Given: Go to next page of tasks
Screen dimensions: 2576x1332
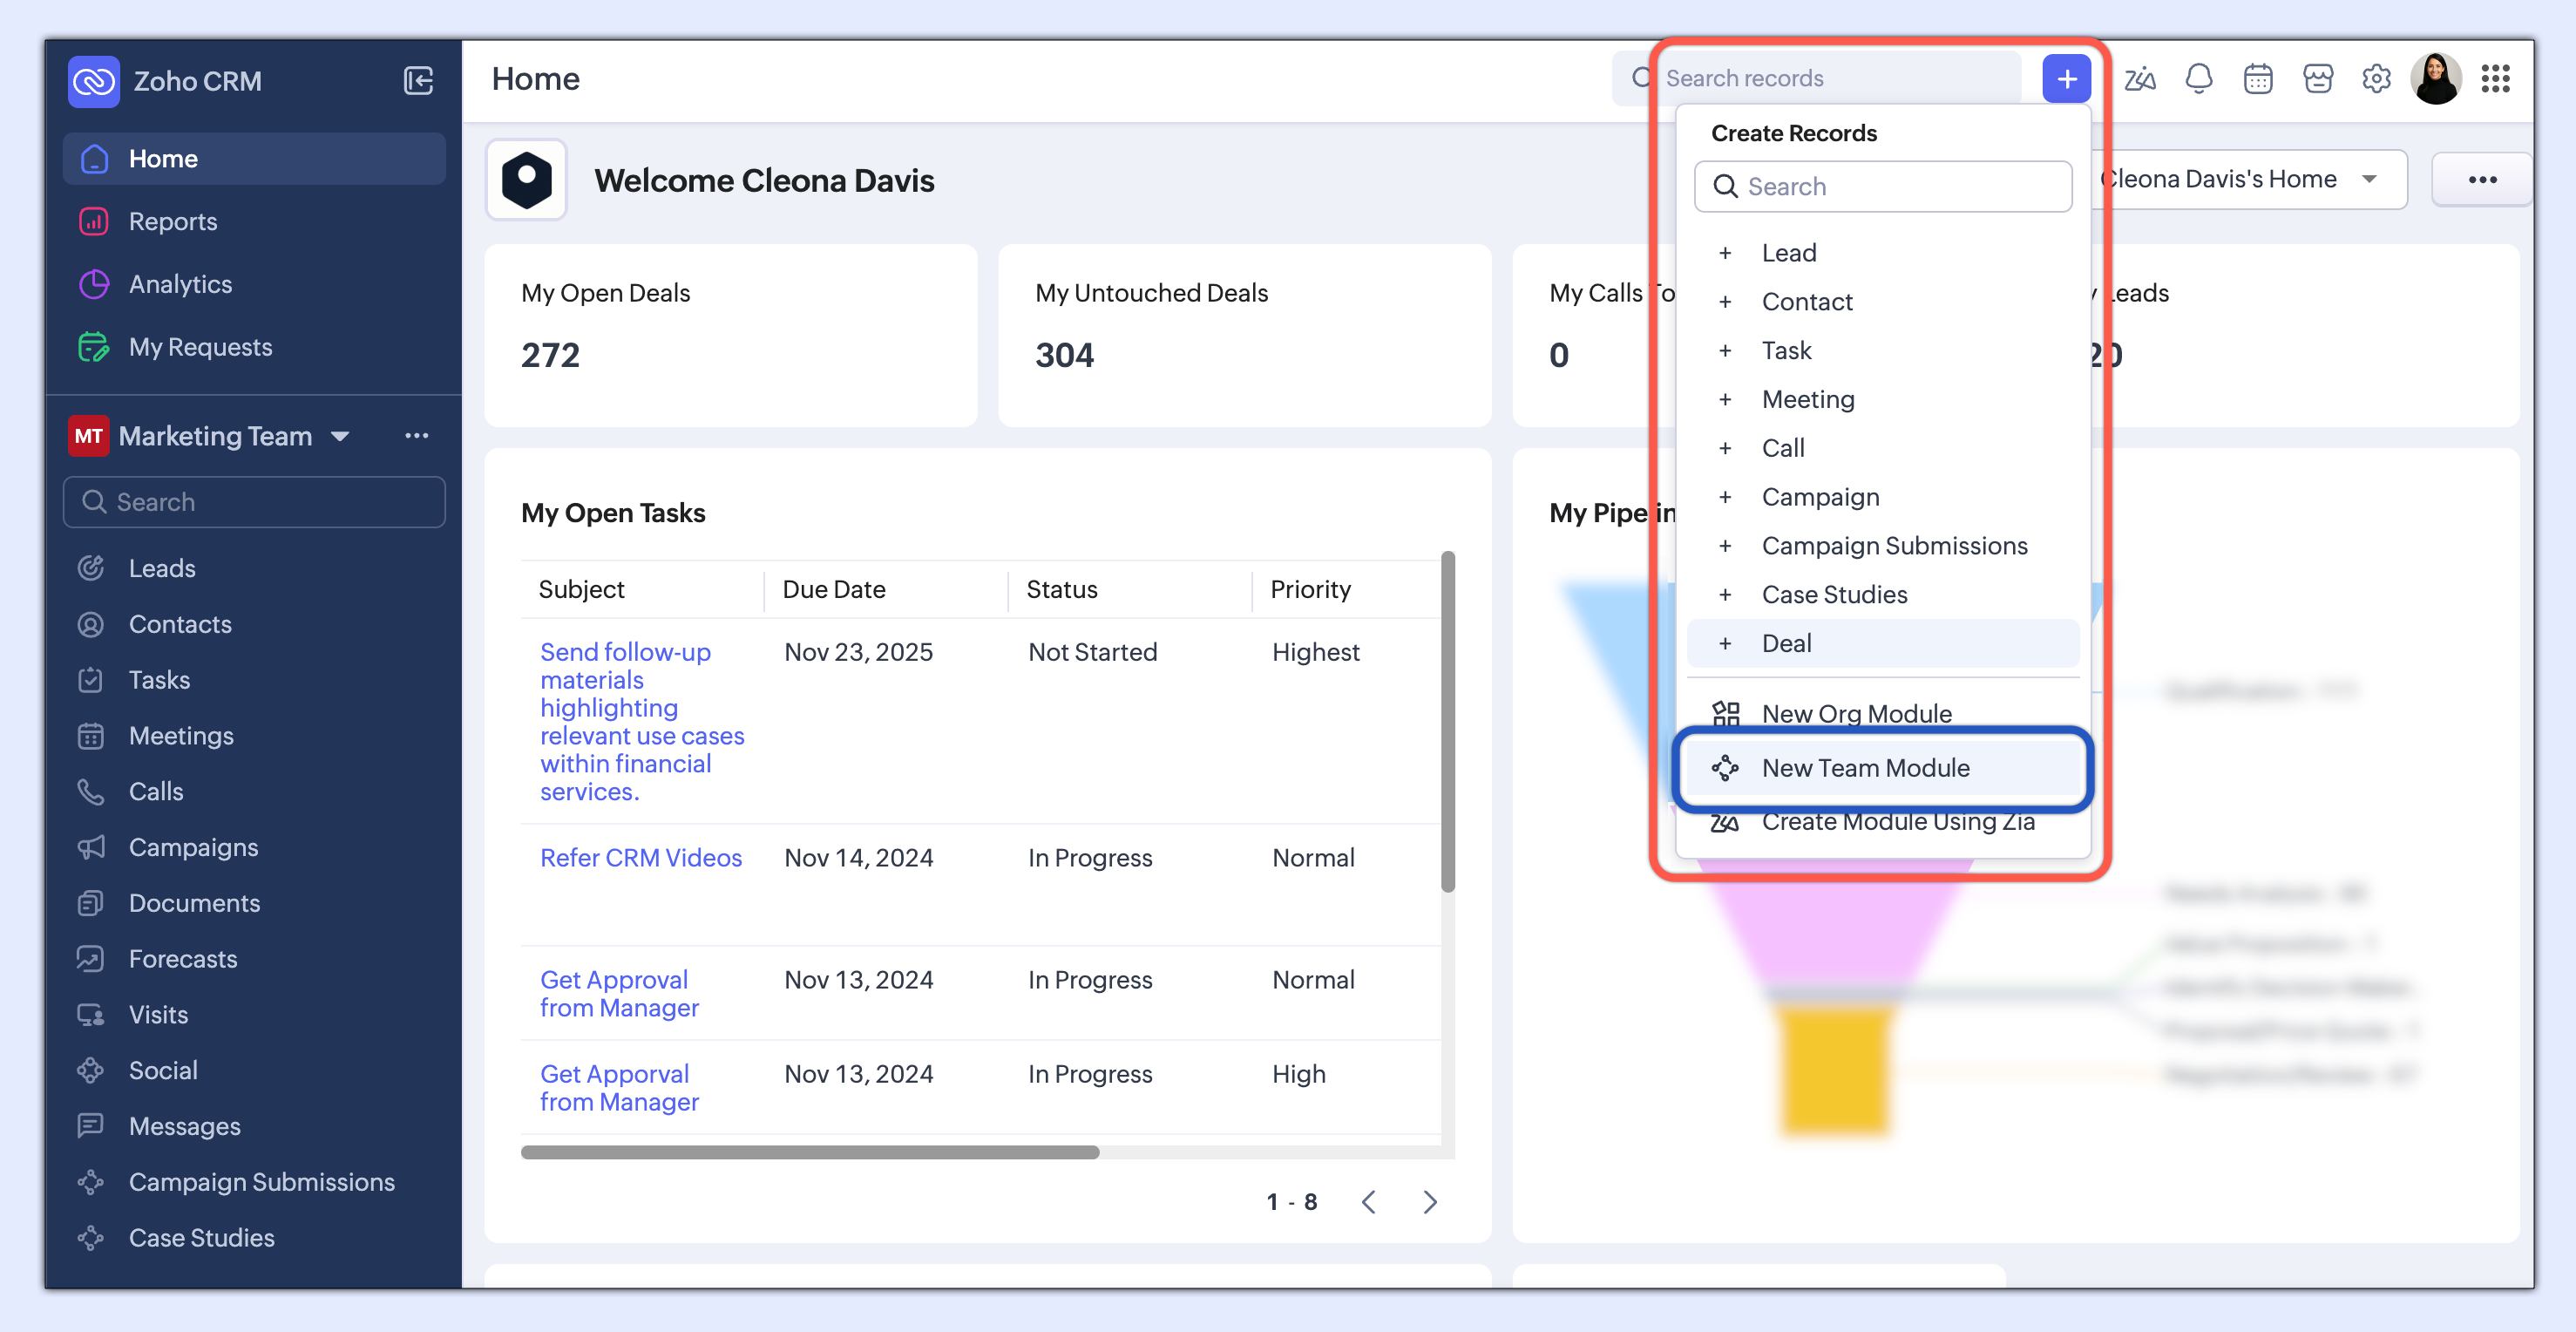Looking at the screenshot, I should click(1430, 1202).
